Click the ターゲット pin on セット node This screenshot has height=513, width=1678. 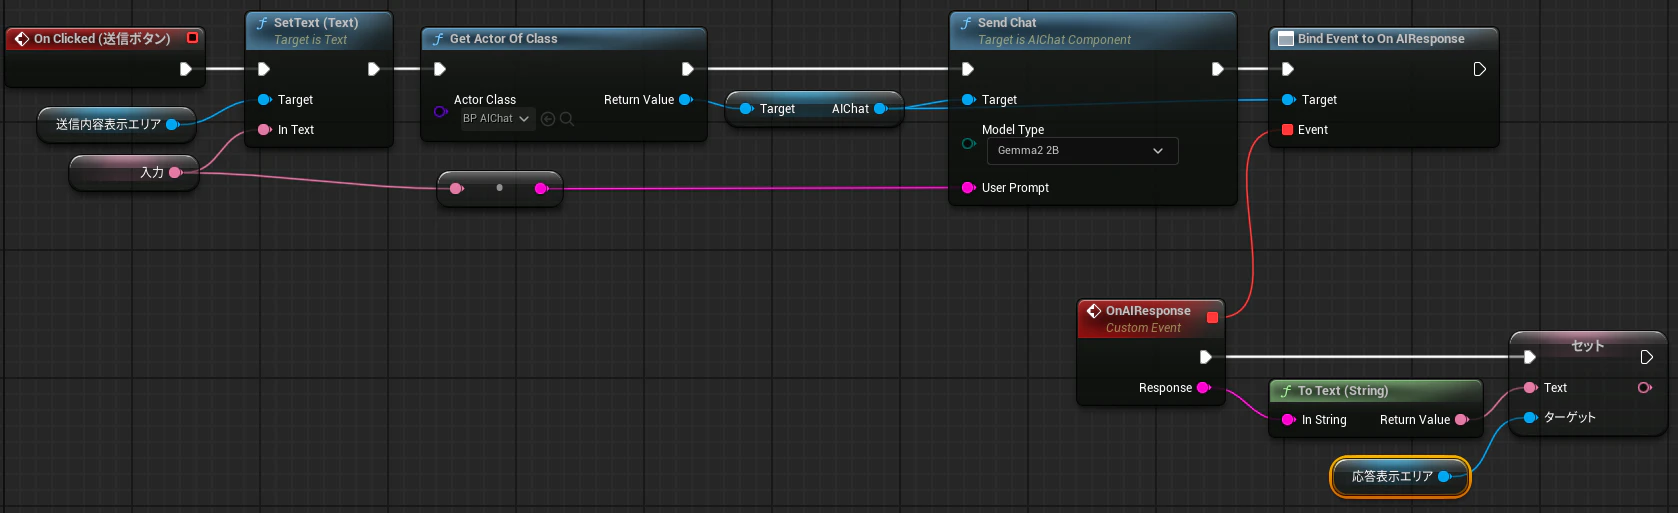(1531, 418)
